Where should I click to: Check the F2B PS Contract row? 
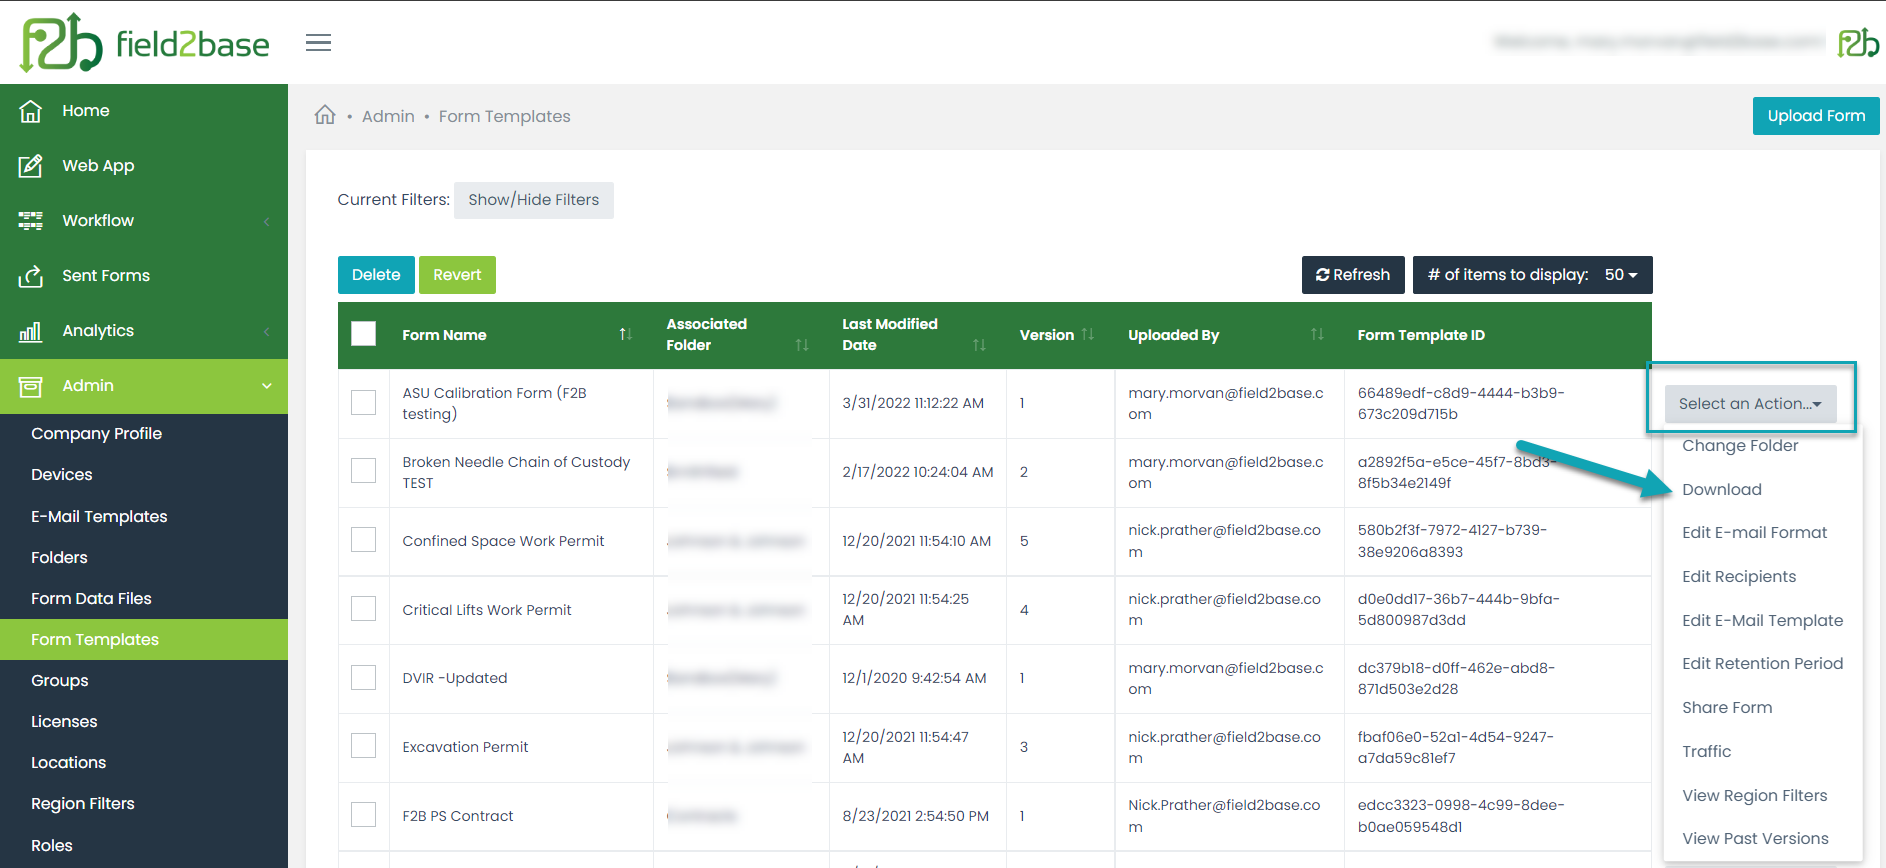coord(364,815)
